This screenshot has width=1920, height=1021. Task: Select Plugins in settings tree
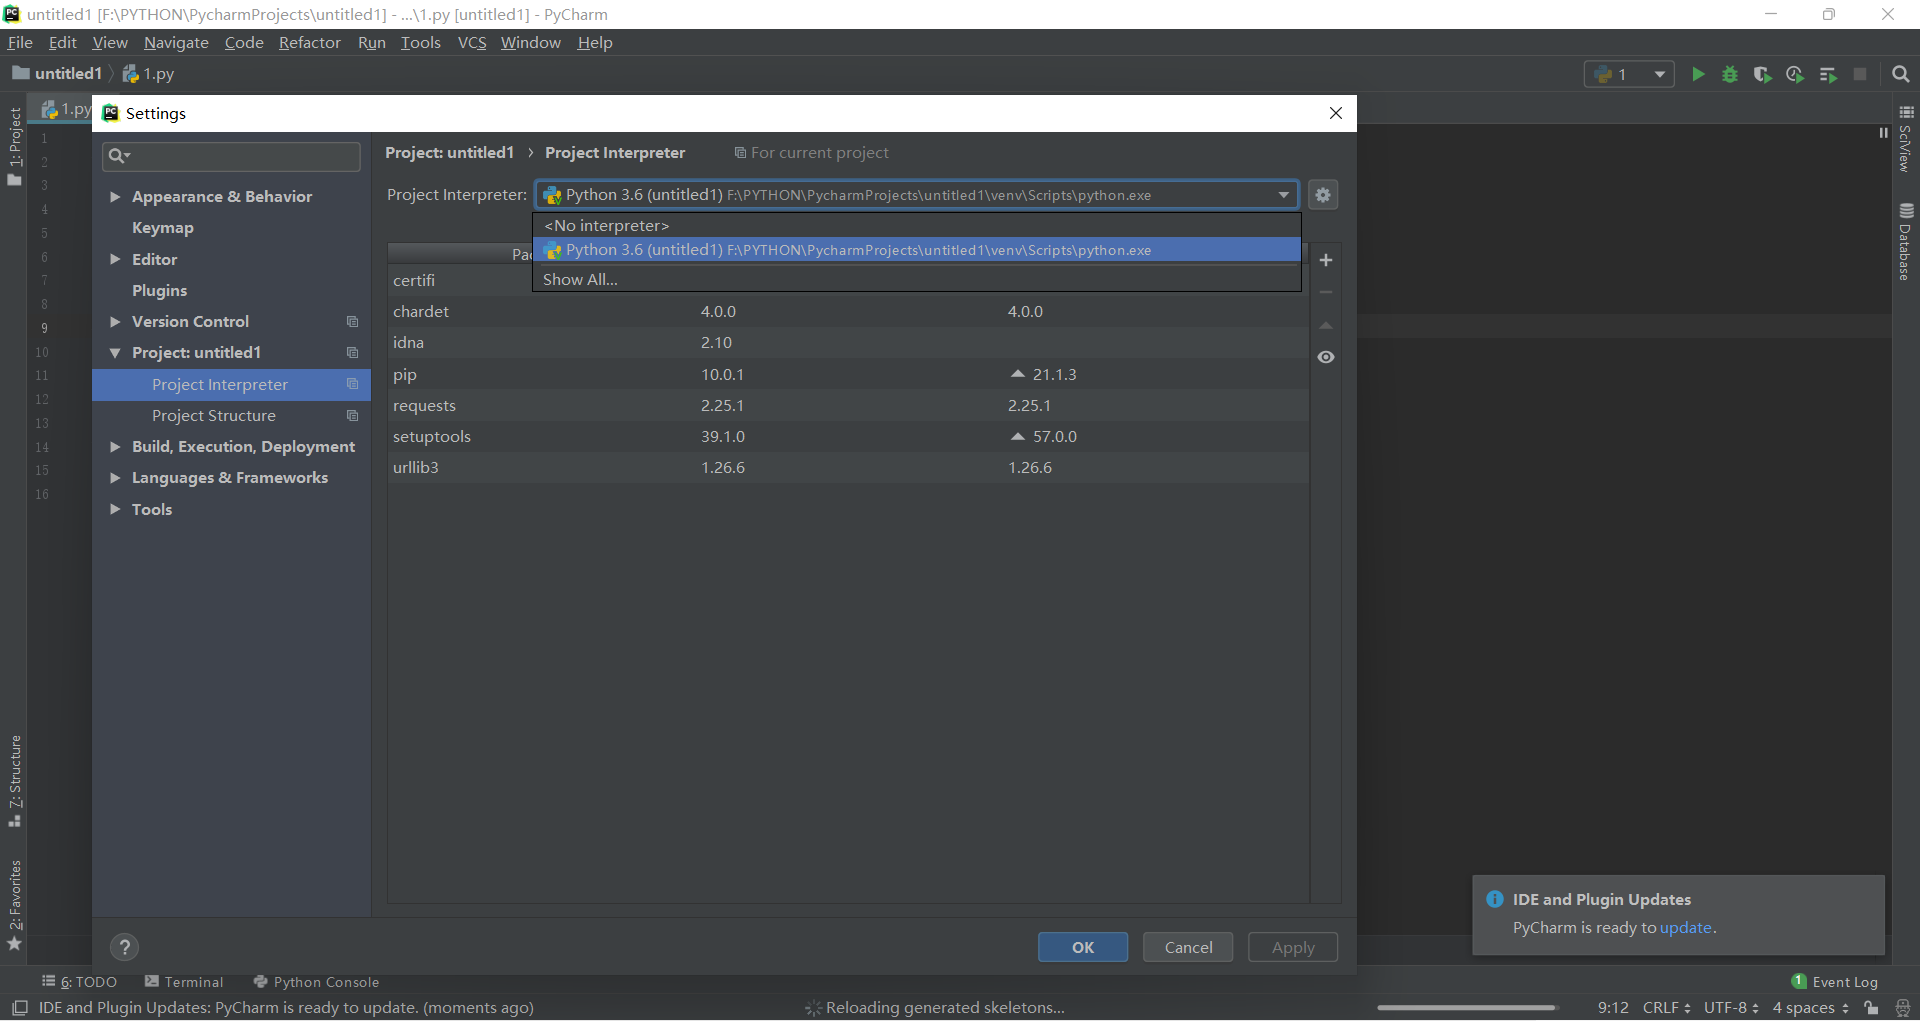160,290
